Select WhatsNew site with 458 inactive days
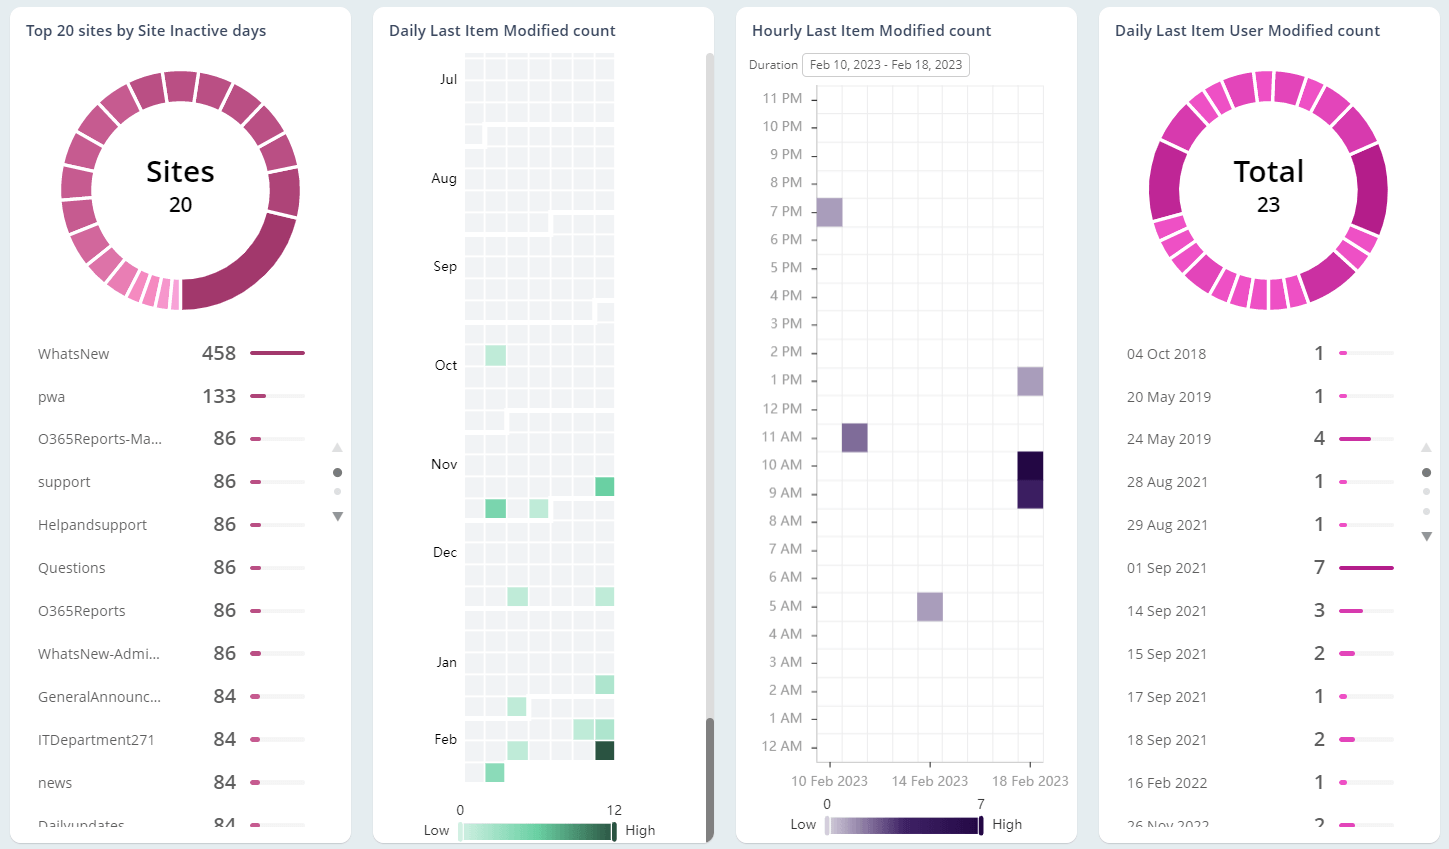 [73, 354]
